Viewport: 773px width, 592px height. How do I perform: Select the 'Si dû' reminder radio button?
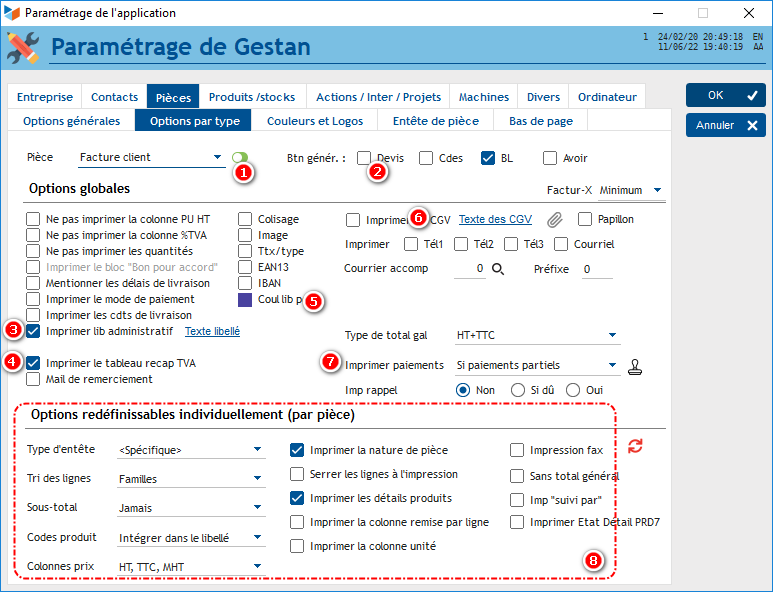(x=518, y=389)
